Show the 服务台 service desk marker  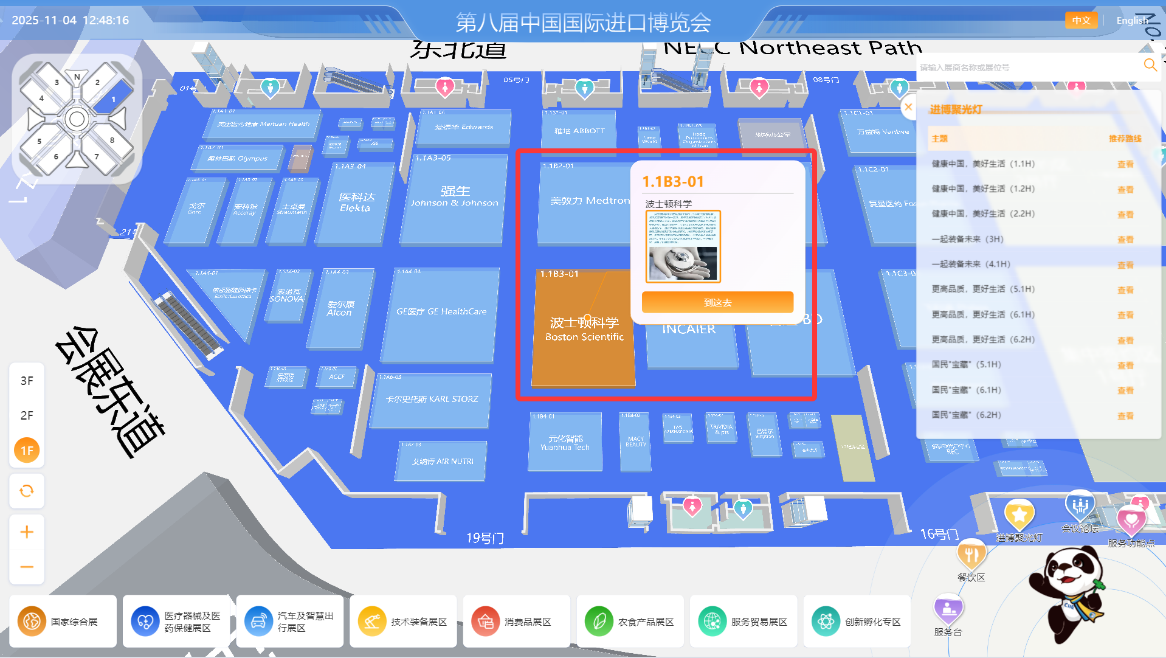pyautogui.click(x=948, y=611)
